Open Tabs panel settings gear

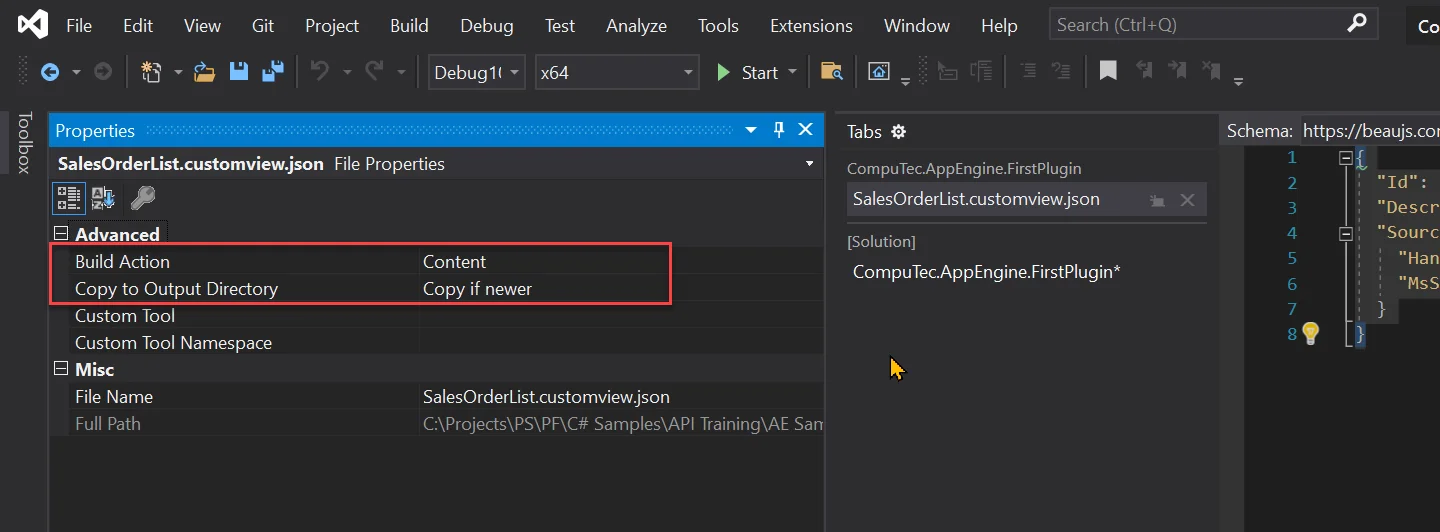(898, 132)
